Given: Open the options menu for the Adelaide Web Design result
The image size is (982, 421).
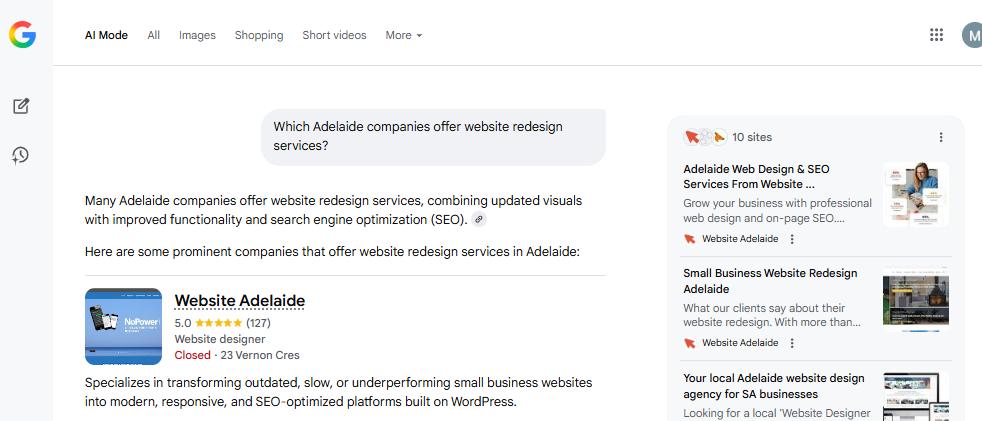Looking at the screenshot, I should (x=792, y=239).
